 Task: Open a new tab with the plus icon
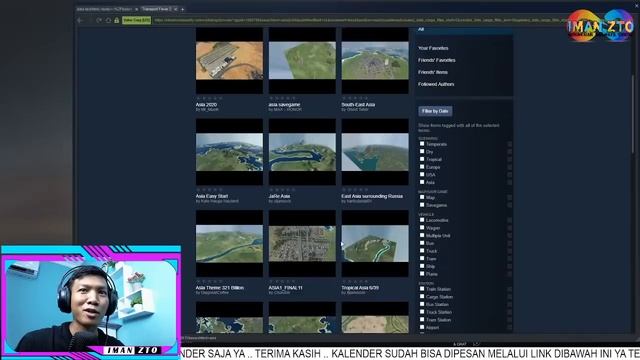pyautogui.click(x=182, y=9)
